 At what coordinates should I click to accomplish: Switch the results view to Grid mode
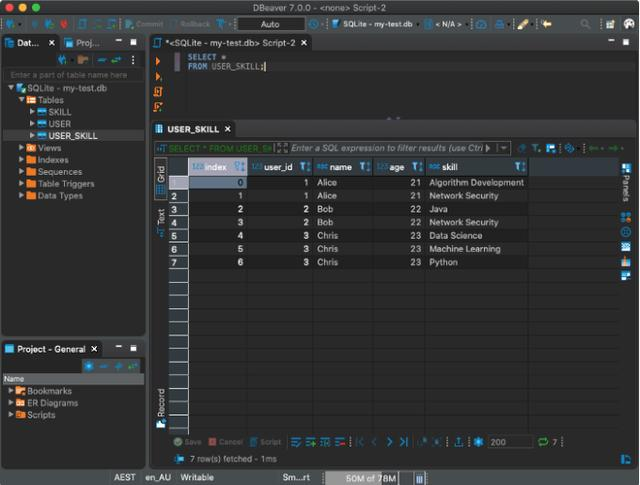point(160,178)
